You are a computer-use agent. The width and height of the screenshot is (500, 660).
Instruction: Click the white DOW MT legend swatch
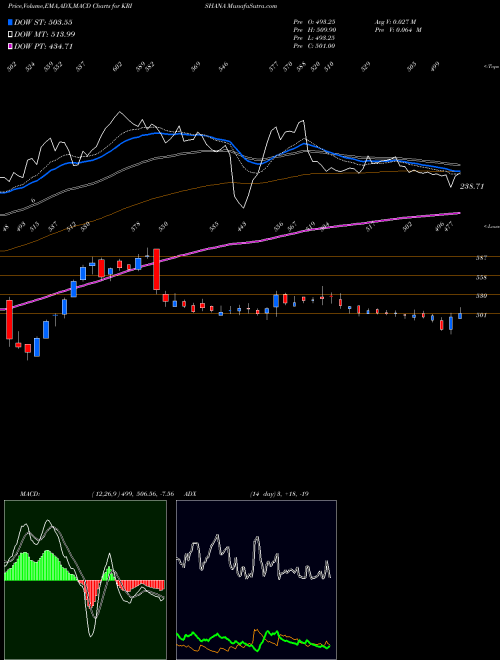pyautogui.click(x=11, y=35)
